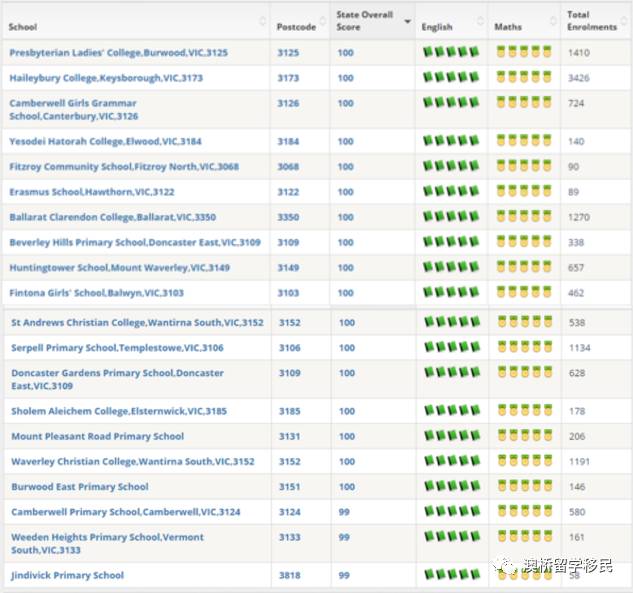Click Maths rating icons in Mount Pleasant row
This screenshot has width=633, height=593.
525,435
